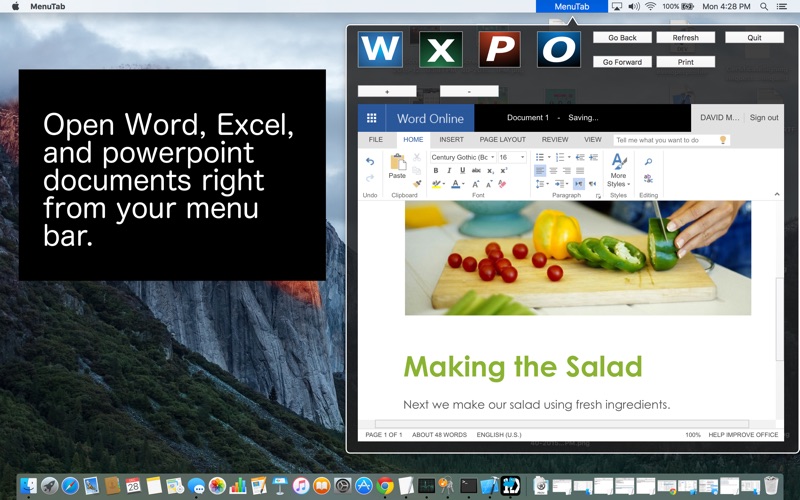Click the Quit button
The height and width of the screenshot is (500, 800).
(x=755, y=37)
